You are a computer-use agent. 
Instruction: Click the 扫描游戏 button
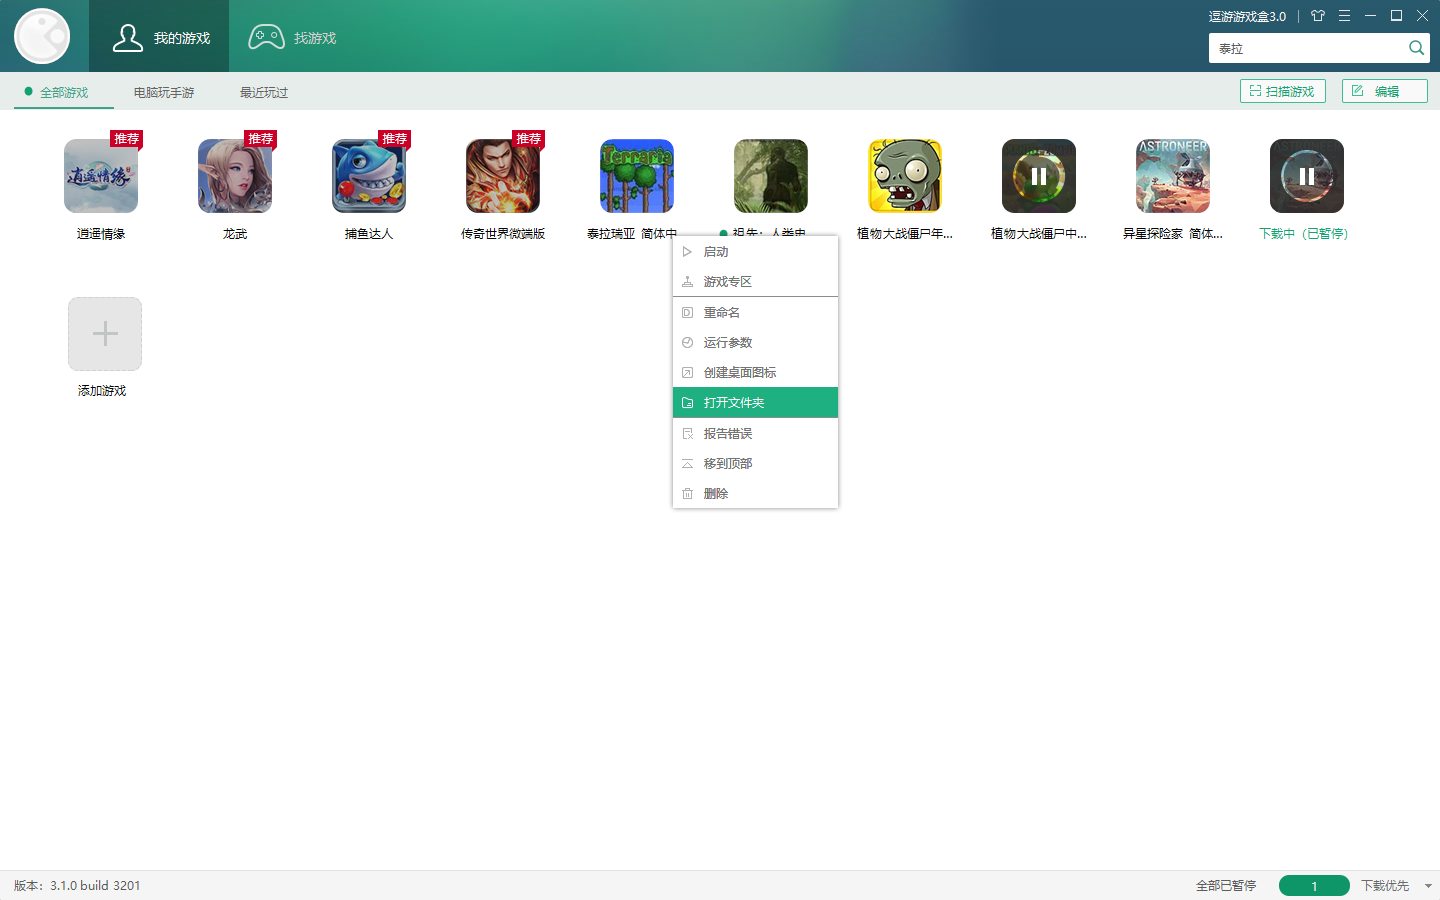click(1283, 91)
